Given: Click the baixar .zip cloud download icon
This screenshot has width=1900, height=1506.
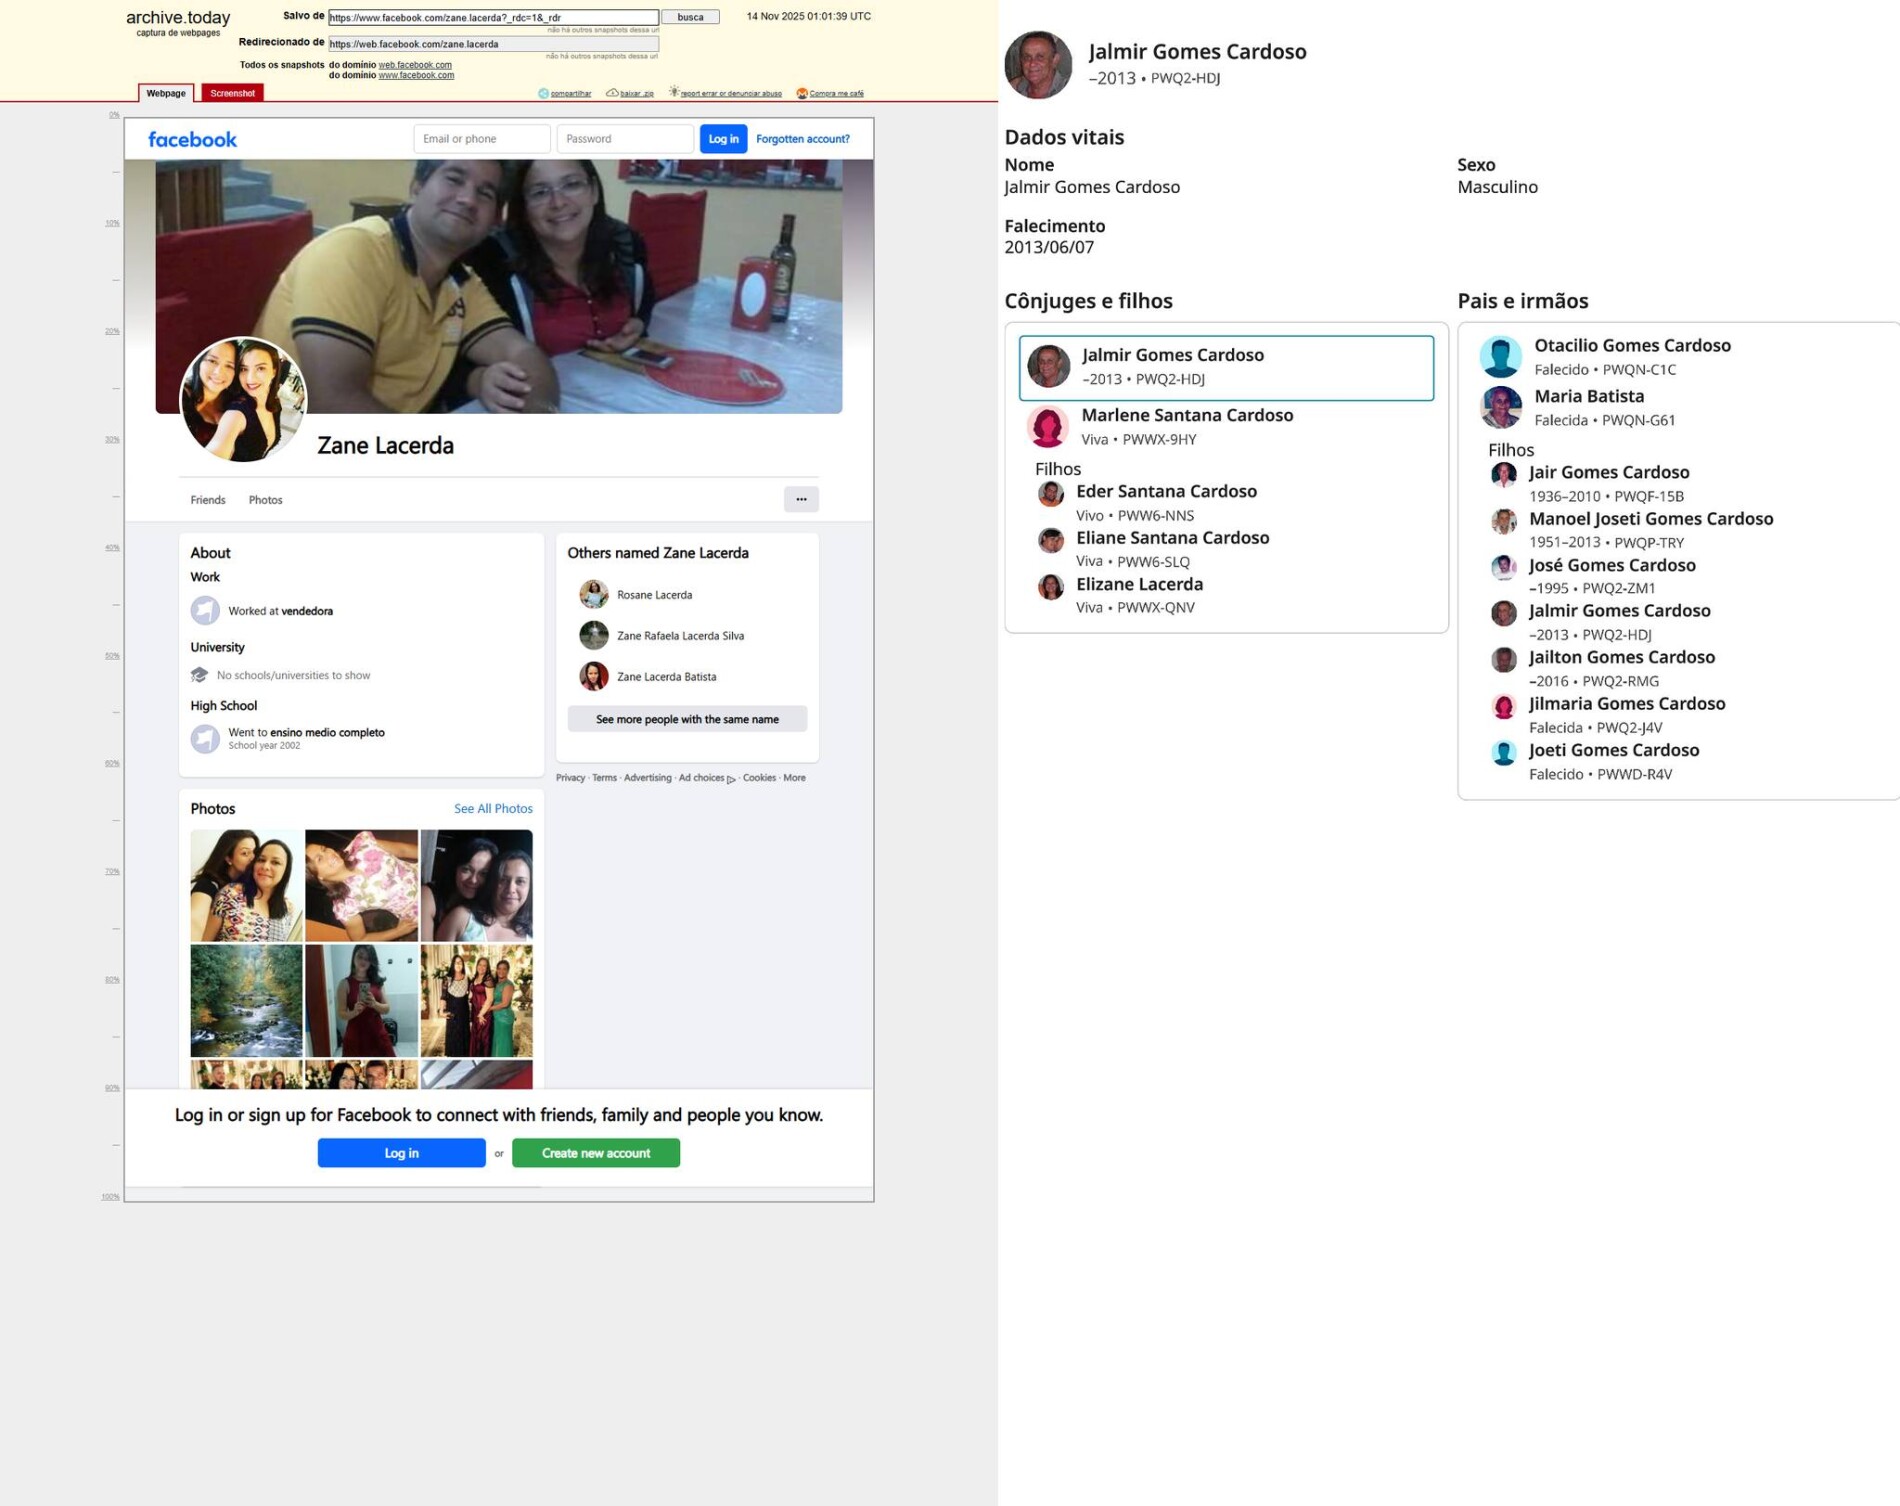Looking at the screenshot, I should coord(612,93).
